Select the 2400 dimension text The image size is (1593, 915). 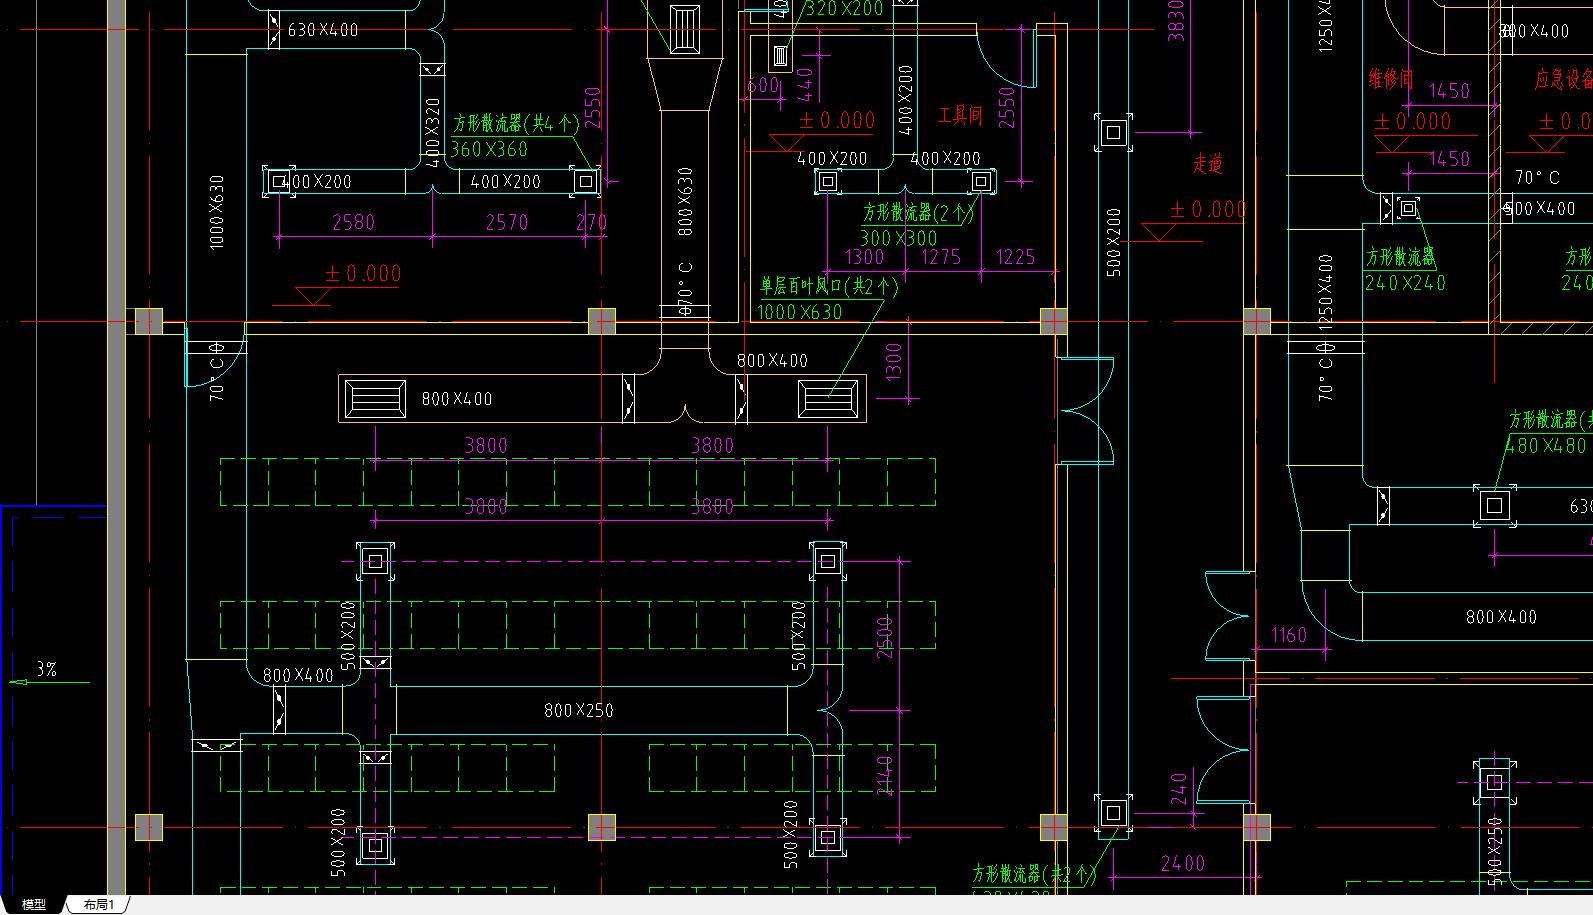coord(1183,862)
